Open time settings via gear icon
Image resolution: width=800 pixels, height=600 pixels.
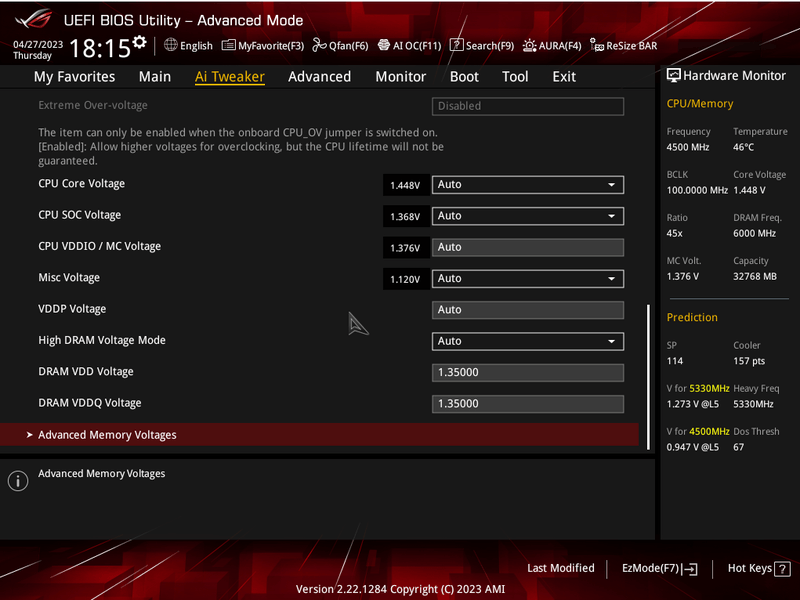139,42
